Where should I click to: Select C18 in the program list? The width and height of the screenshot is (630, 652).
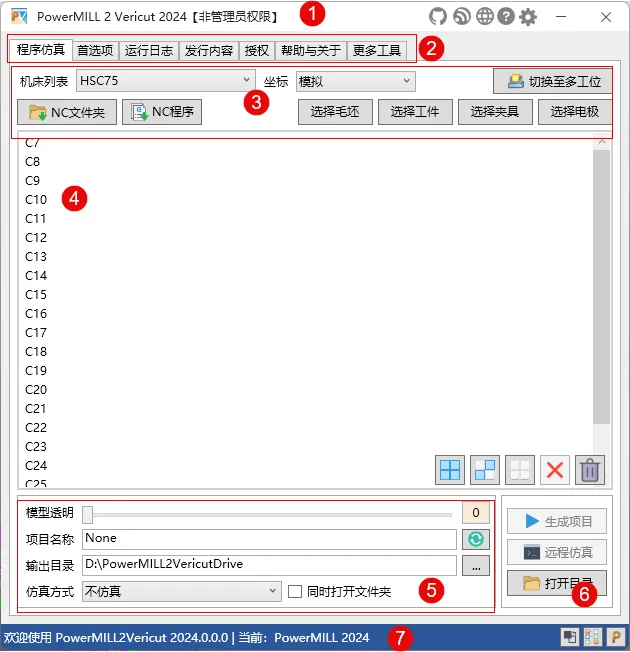[36, 351]
